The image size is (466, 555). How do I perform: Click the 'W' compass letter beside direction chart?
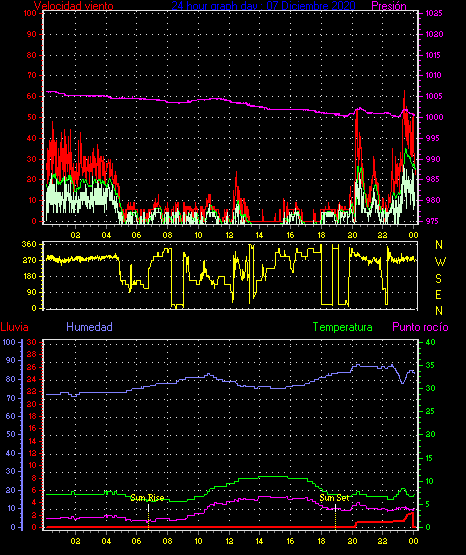coord(440,262)
